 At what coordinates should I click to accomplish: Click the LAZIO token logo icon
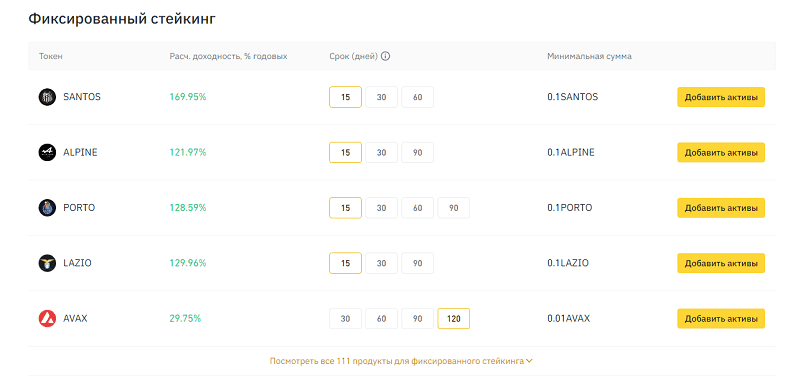pos(47,263)
